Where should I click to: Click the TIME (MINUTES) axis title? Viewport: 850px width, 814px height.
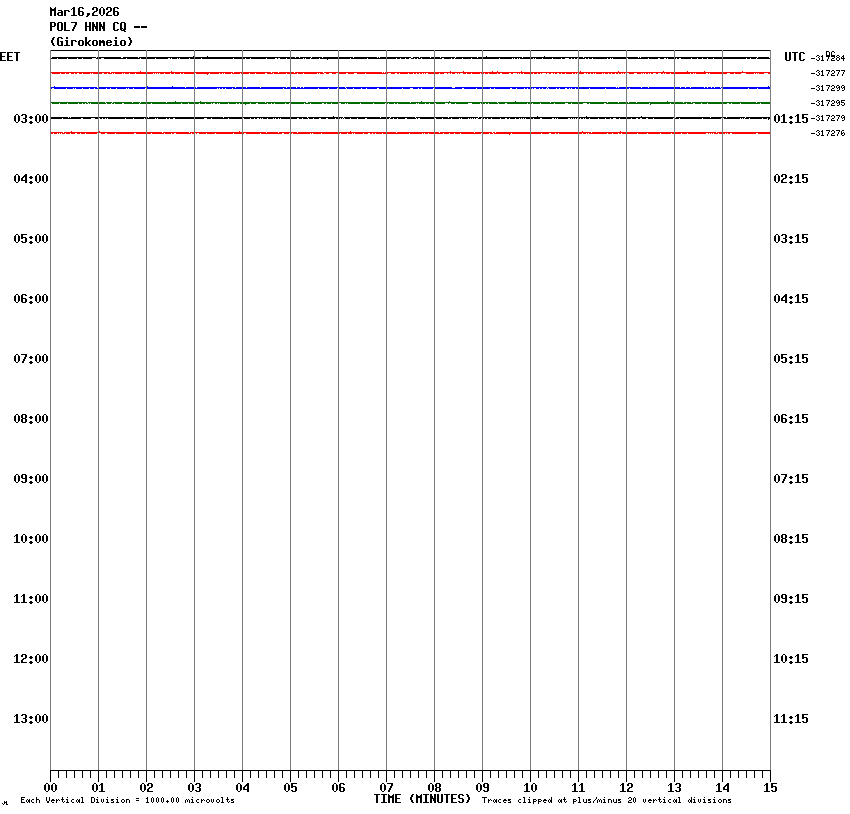pyautogui.click(x=422, y=799)
